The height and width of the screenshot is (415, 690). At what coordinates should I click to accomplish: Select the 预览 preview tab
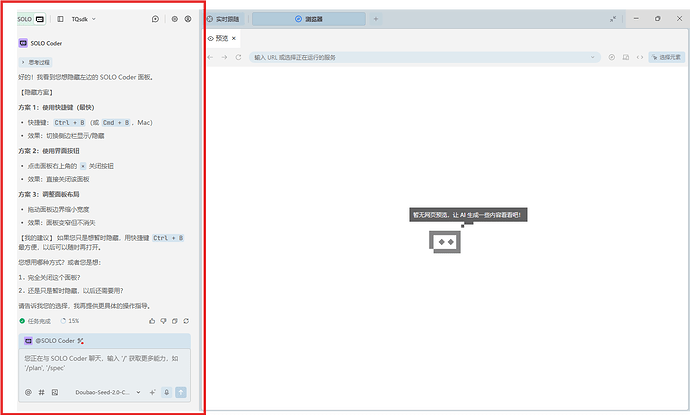[218, 38]
